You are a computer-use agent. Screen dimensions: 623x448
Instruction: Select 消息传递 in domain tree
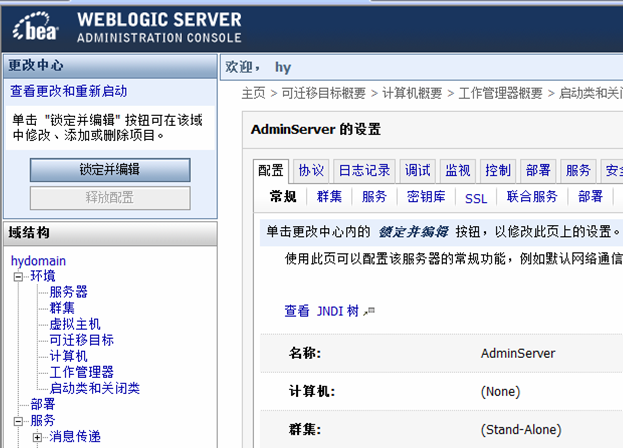(x=75, y=436)
